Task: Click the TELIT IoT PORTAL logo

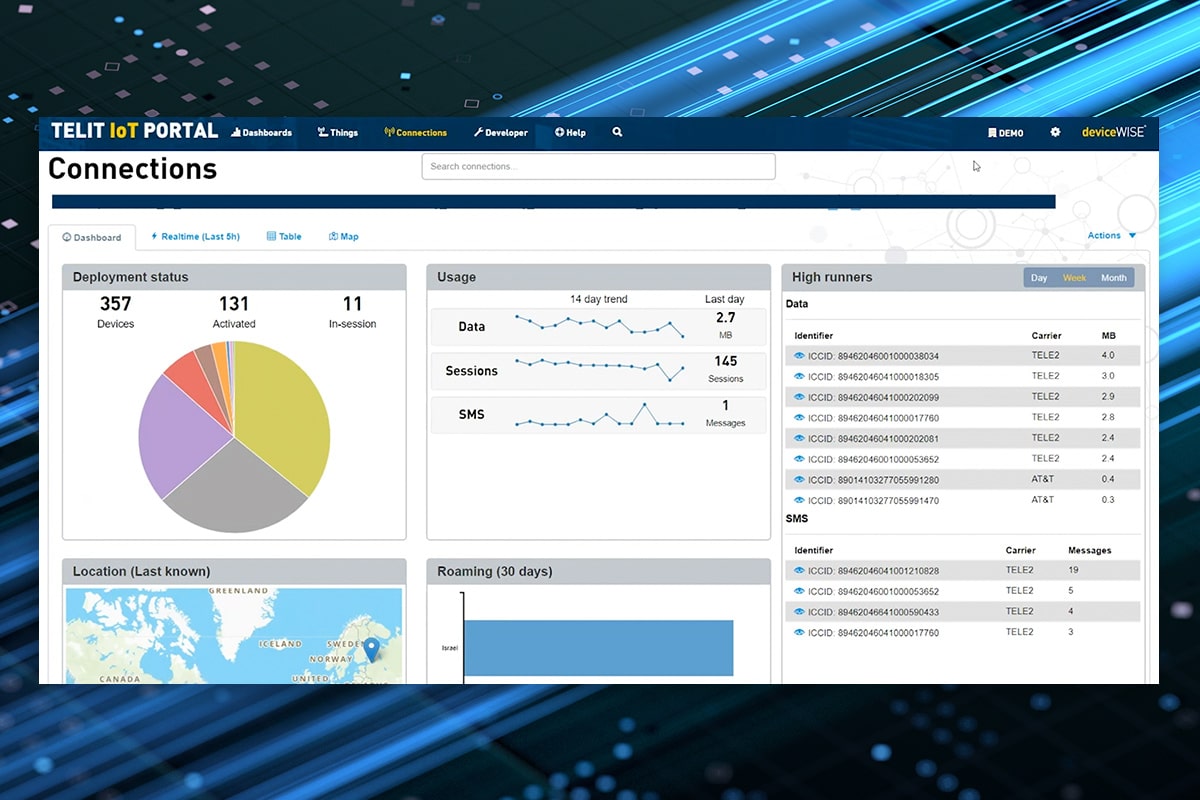Action: [x=134, y=131]
